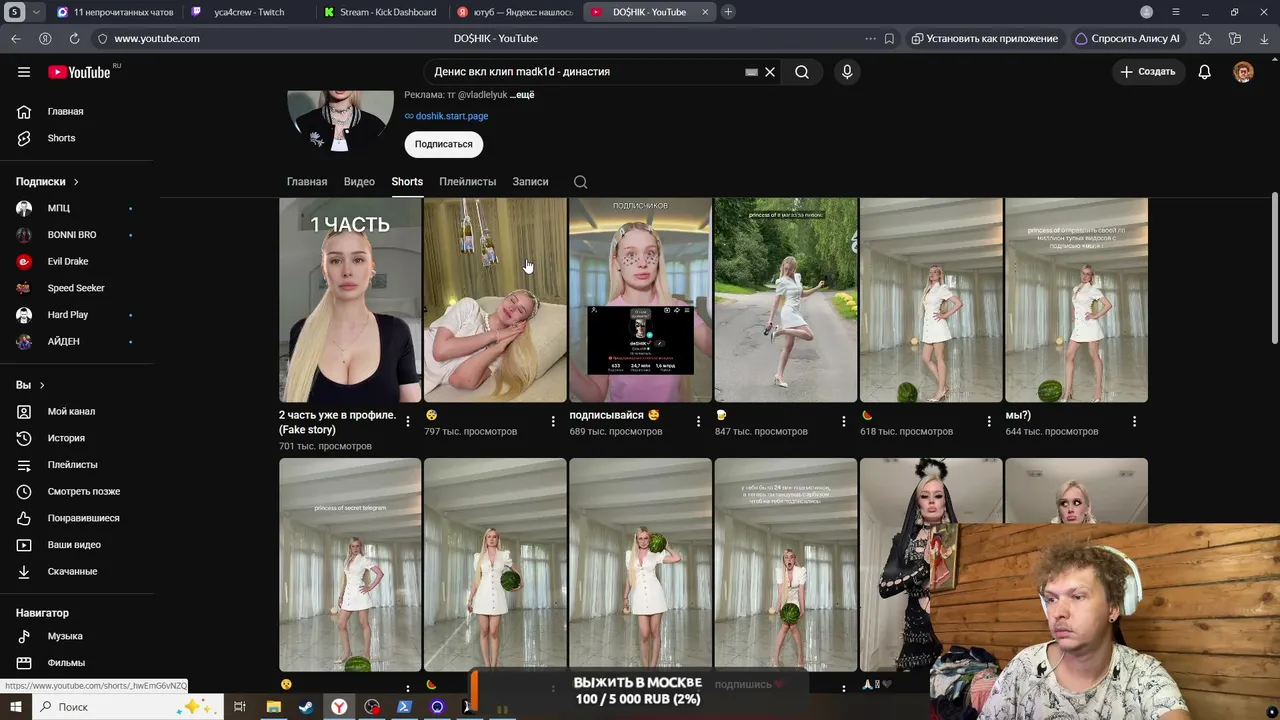
Task: Switch to the channel Главная tab
Action: [x=307, y=182]
